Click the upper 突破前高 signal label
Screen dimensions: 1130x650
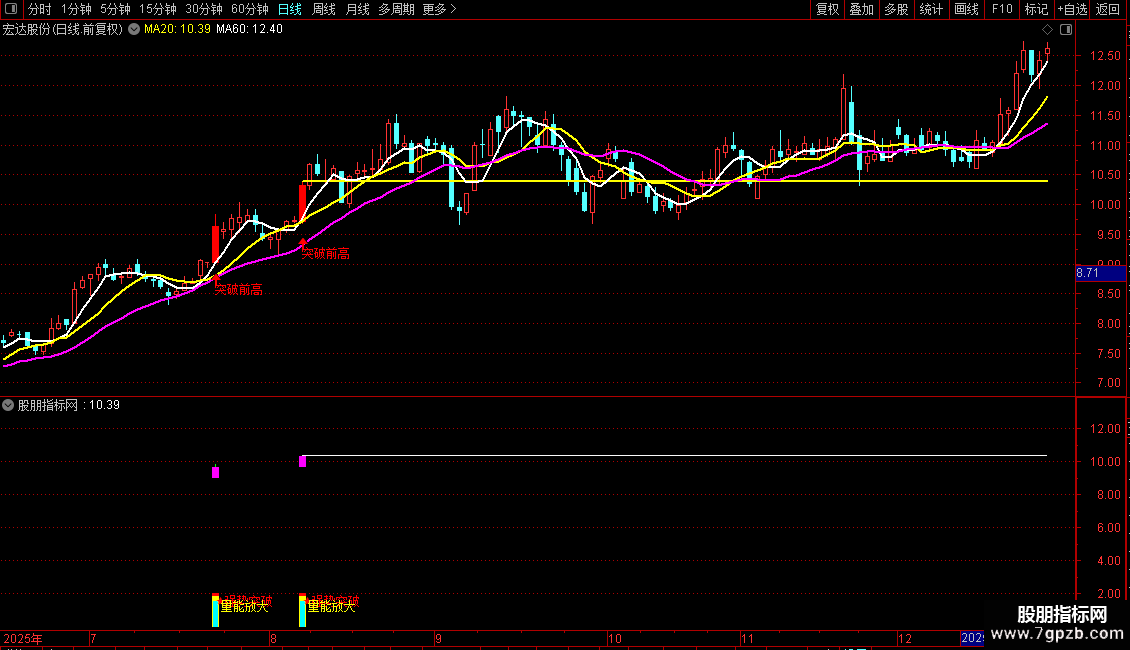(325, 253)
